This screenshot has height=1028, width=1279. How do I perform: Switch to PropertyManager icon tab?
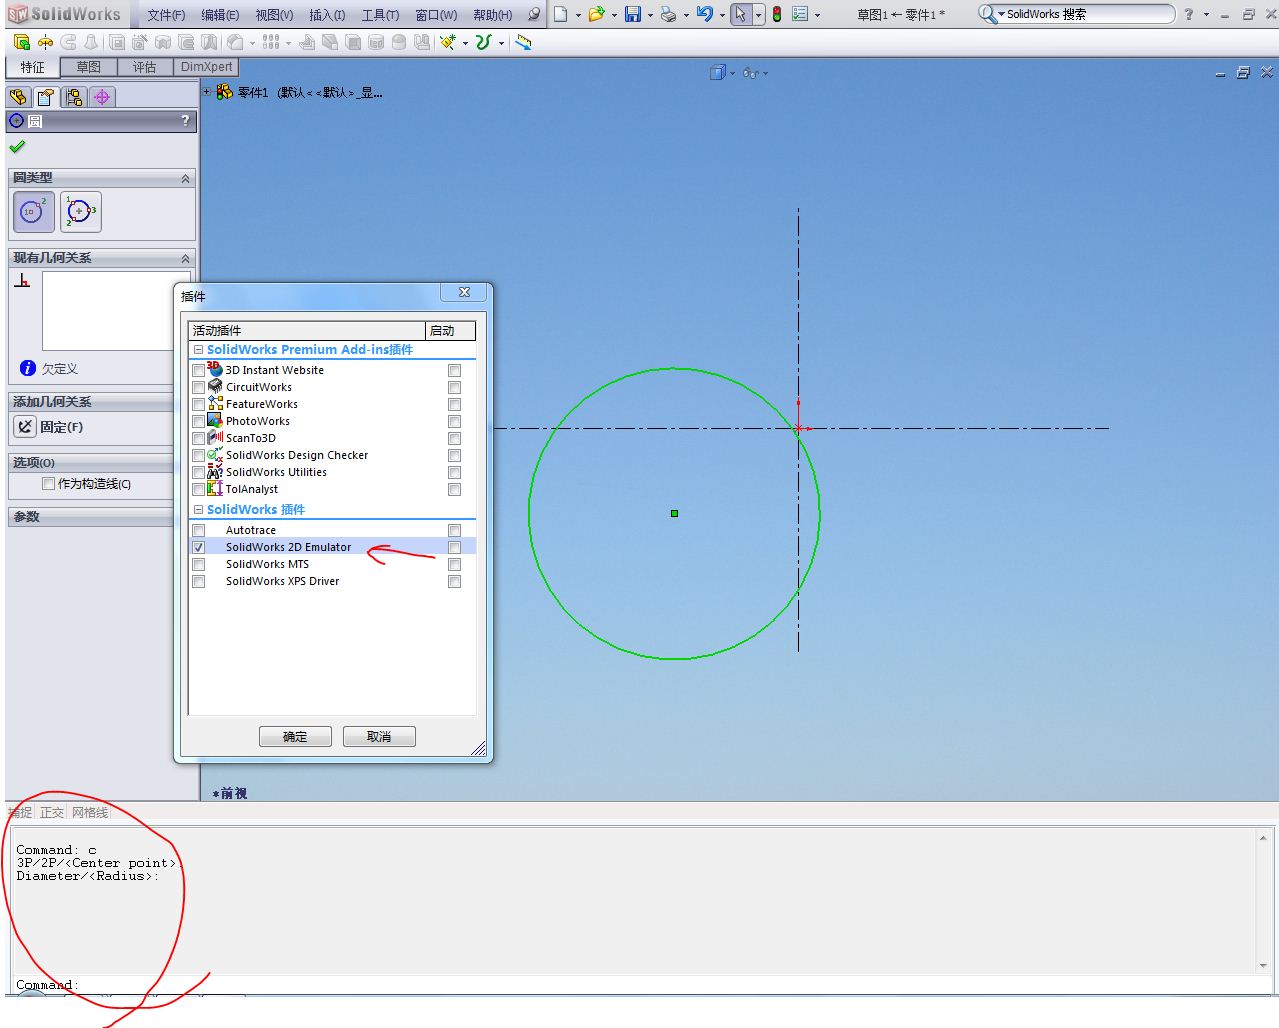[46, 97]
